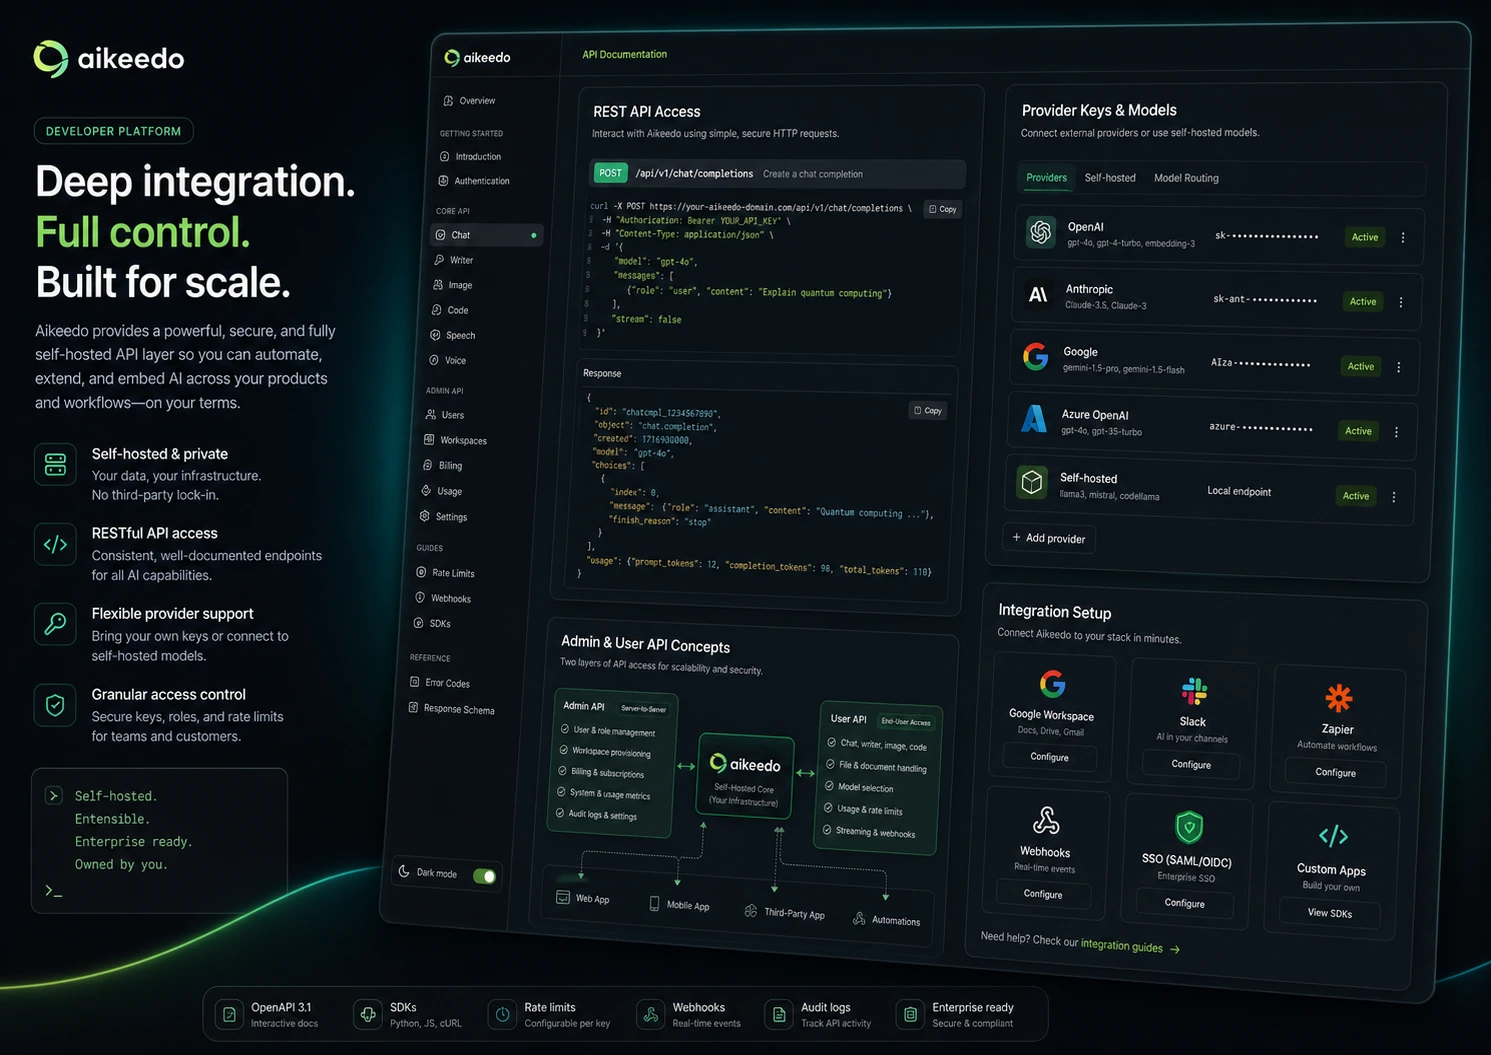
Task: Click the Add provider button
Action: (1049, 538)
